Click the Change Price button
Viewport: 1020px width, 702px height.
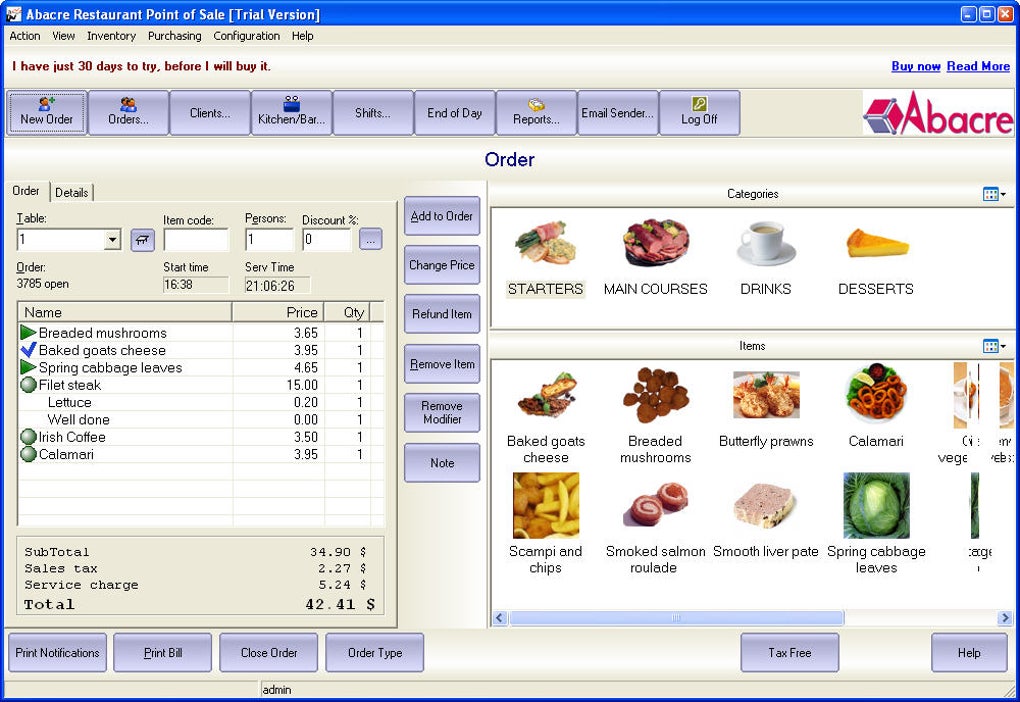pos(442,265)
